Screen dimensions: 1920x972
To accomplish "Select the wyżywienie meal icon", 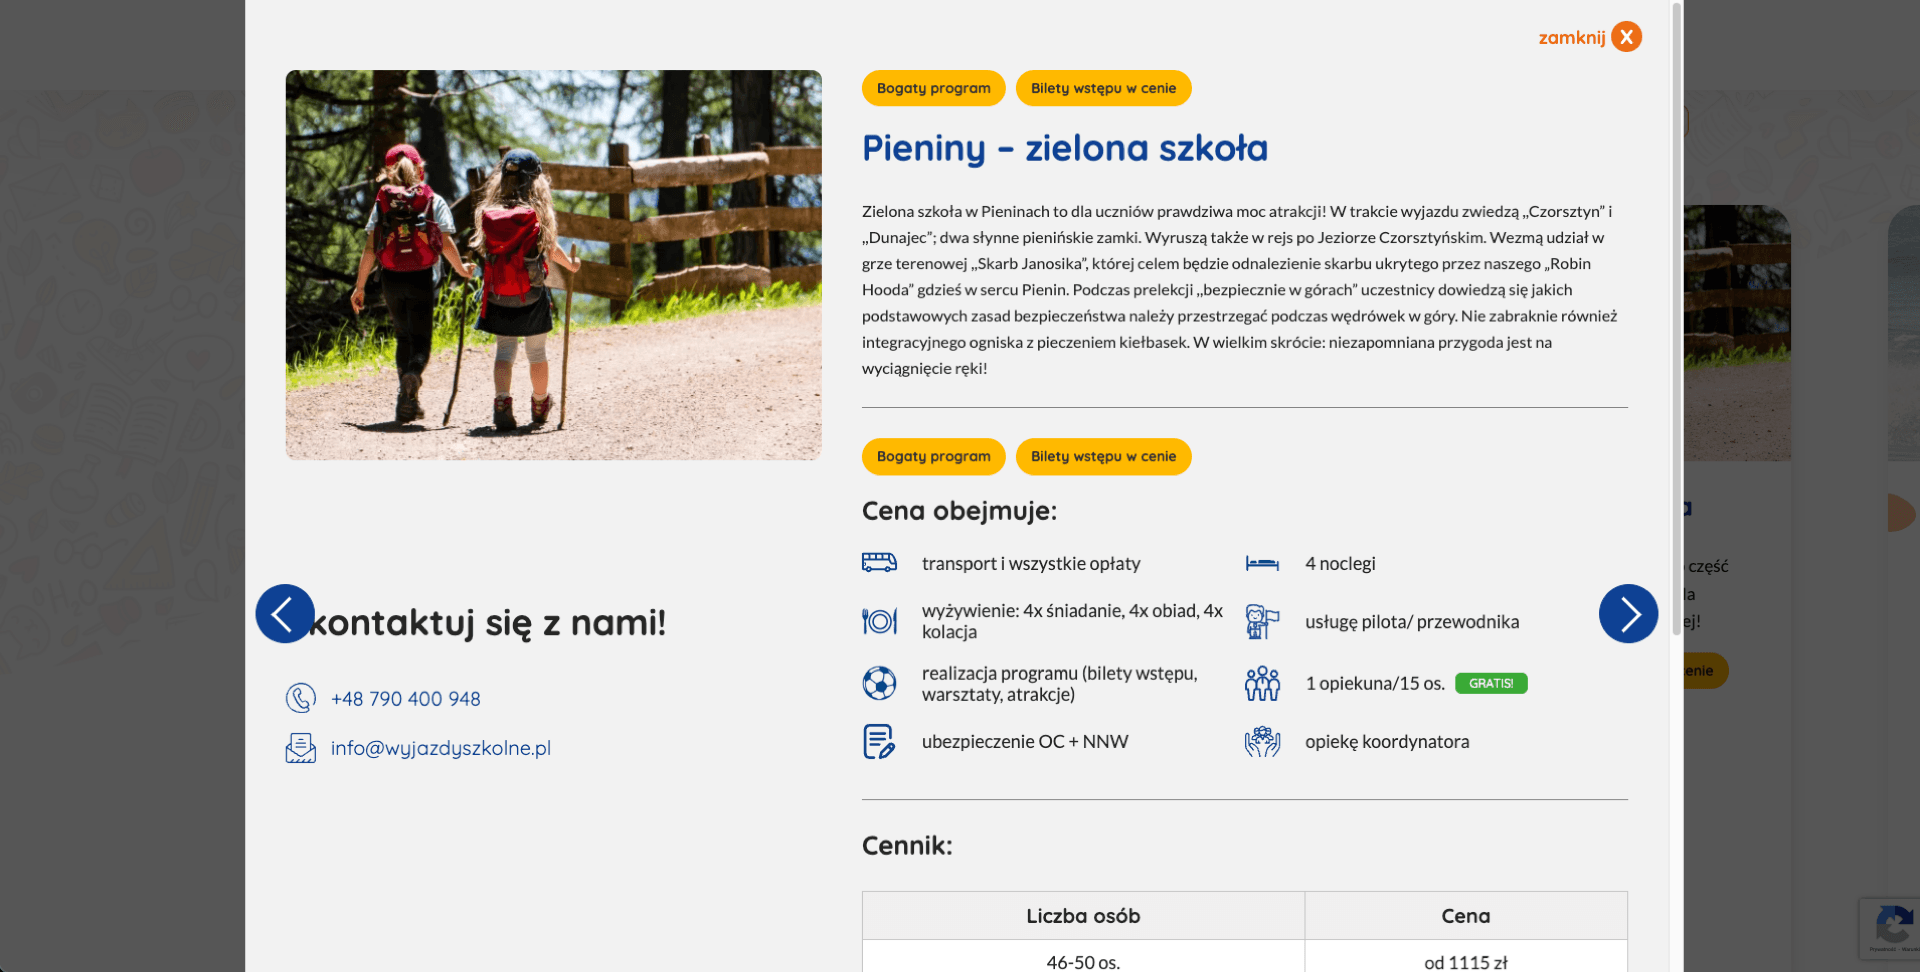I will 879,621.
